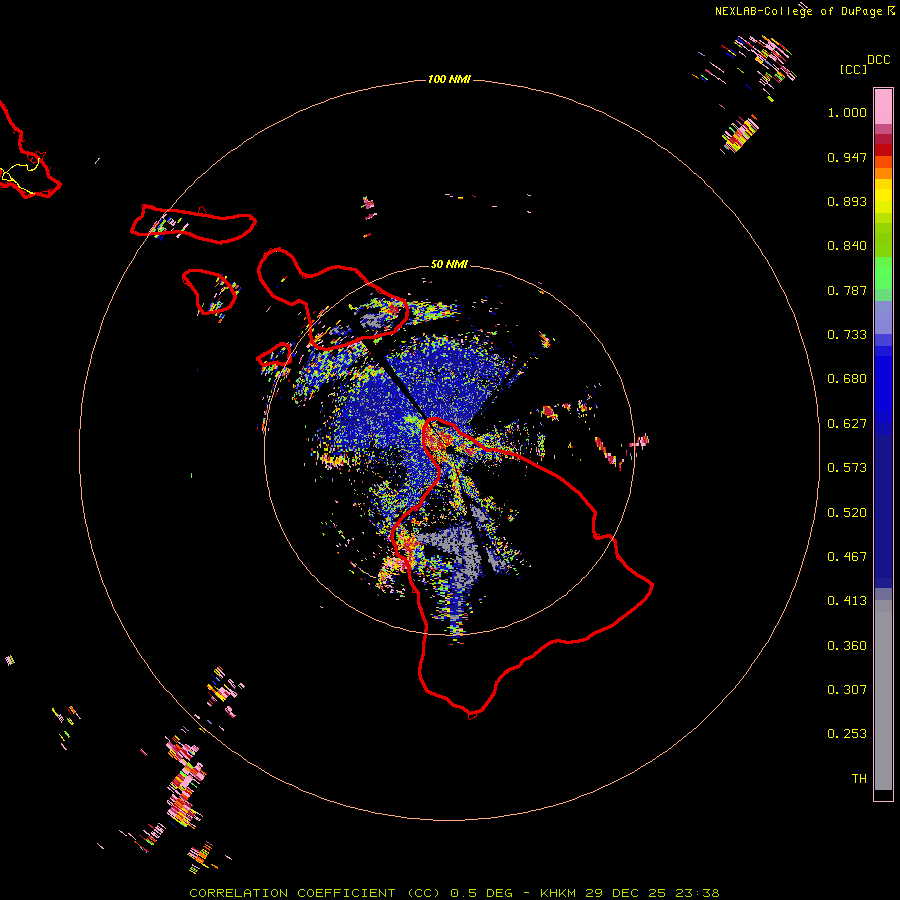Click the 0.893 scale value
The height and width of the screenshot is (900, 900).
847,201
